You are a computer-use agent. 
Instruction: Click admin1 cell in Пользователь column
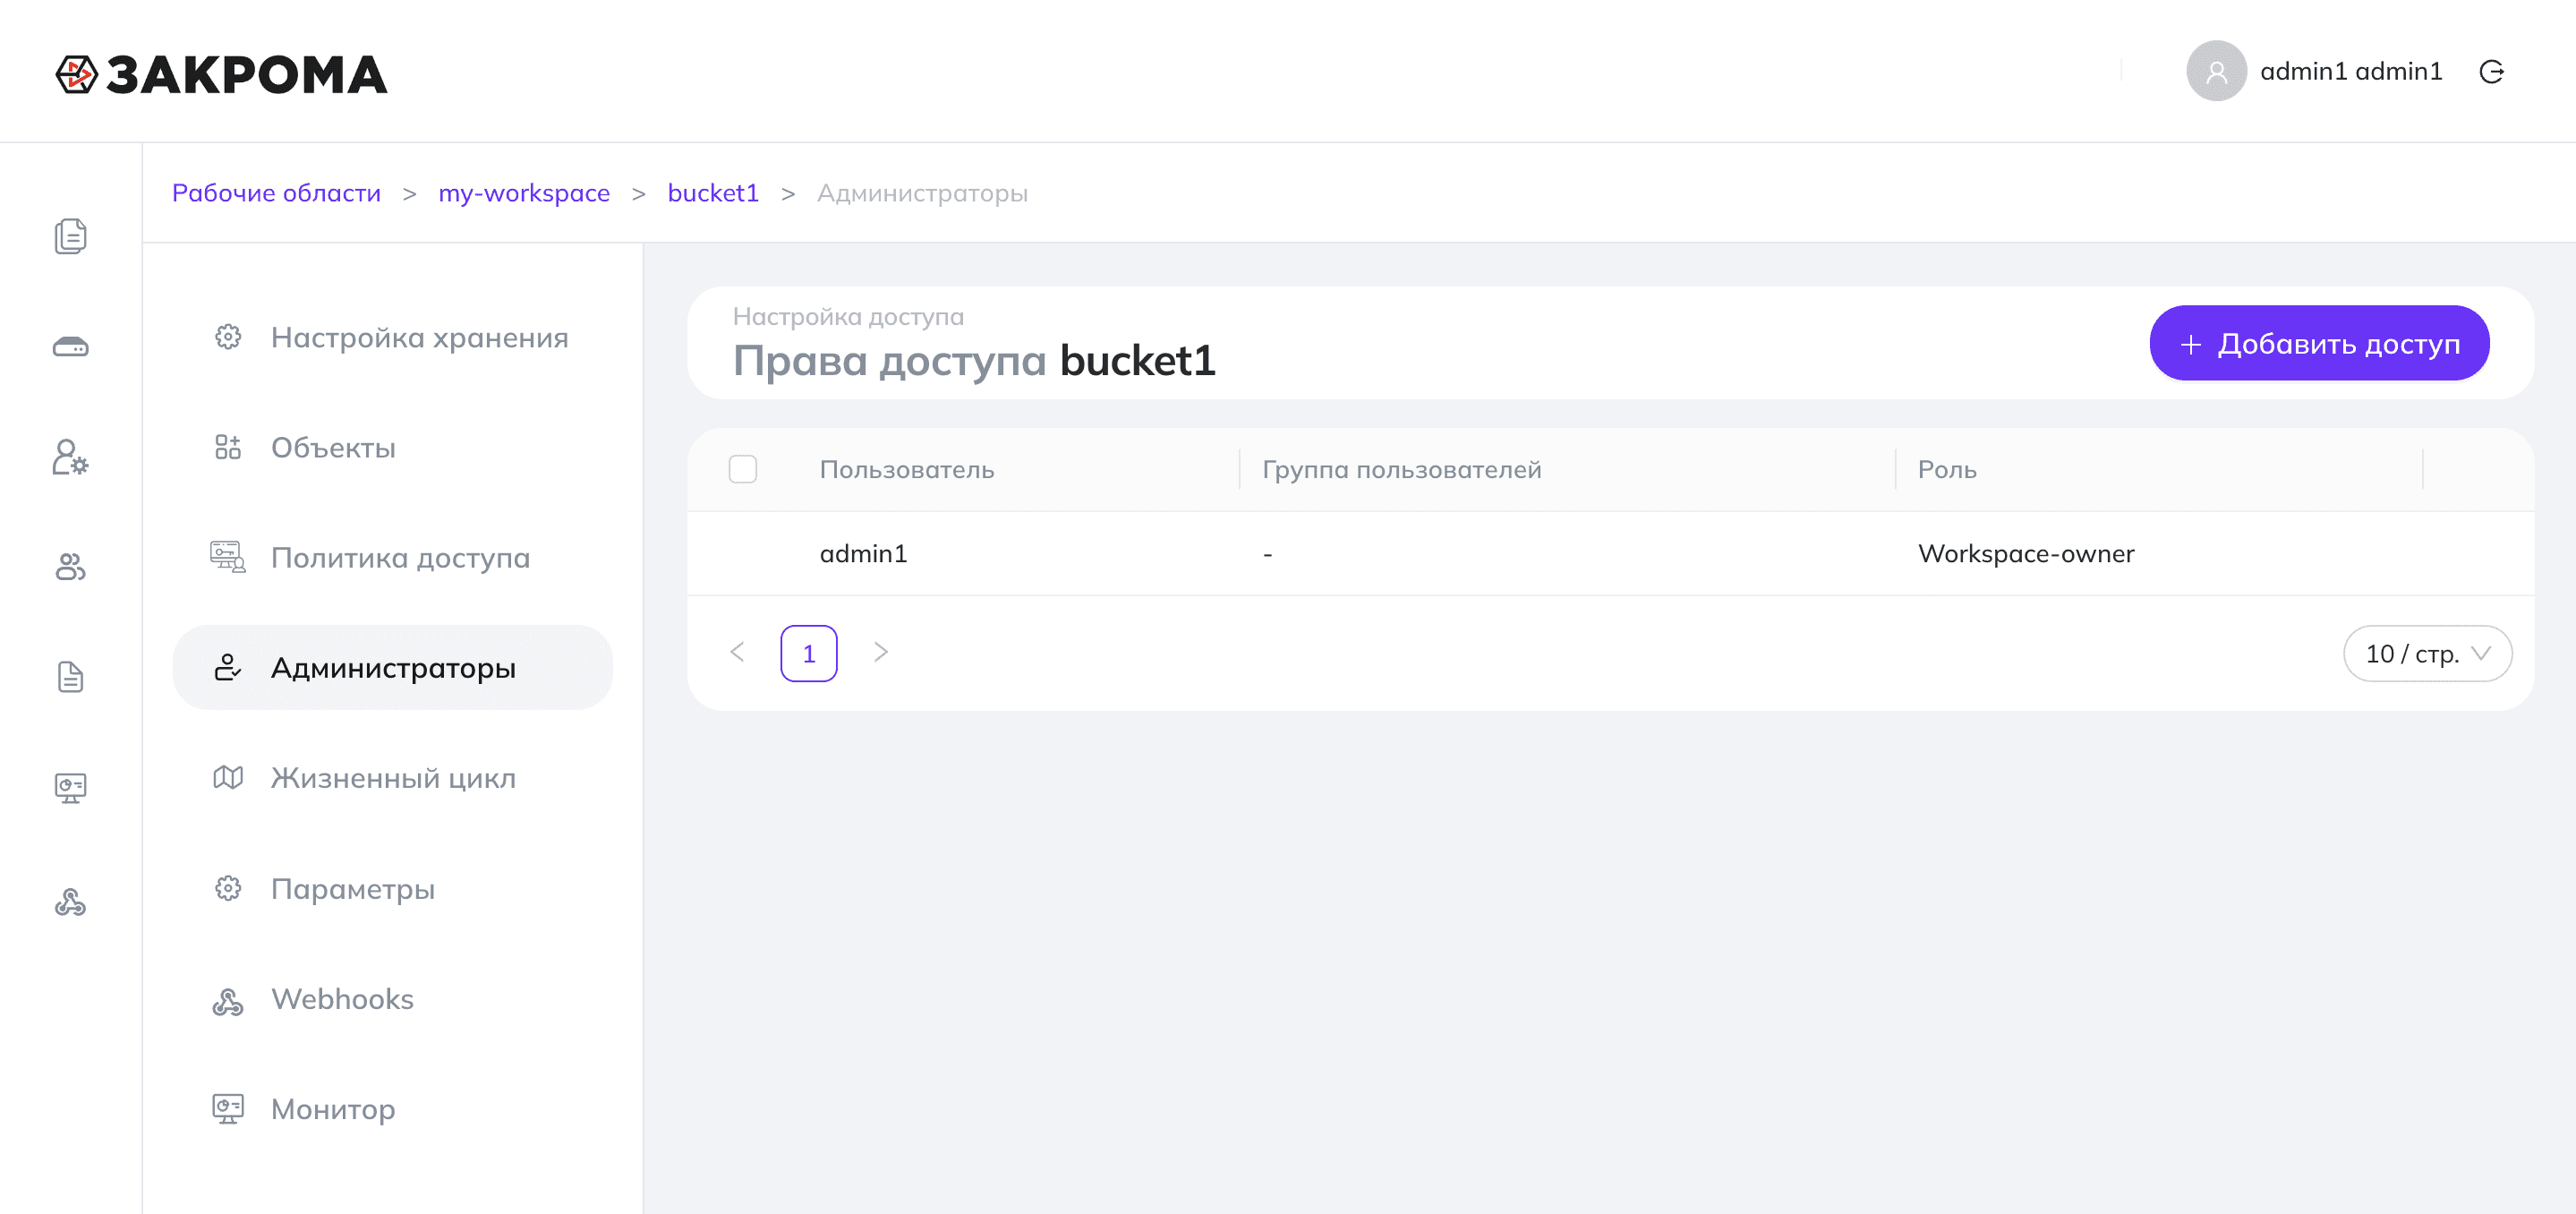pyautogui.click(x=864, y=553)
